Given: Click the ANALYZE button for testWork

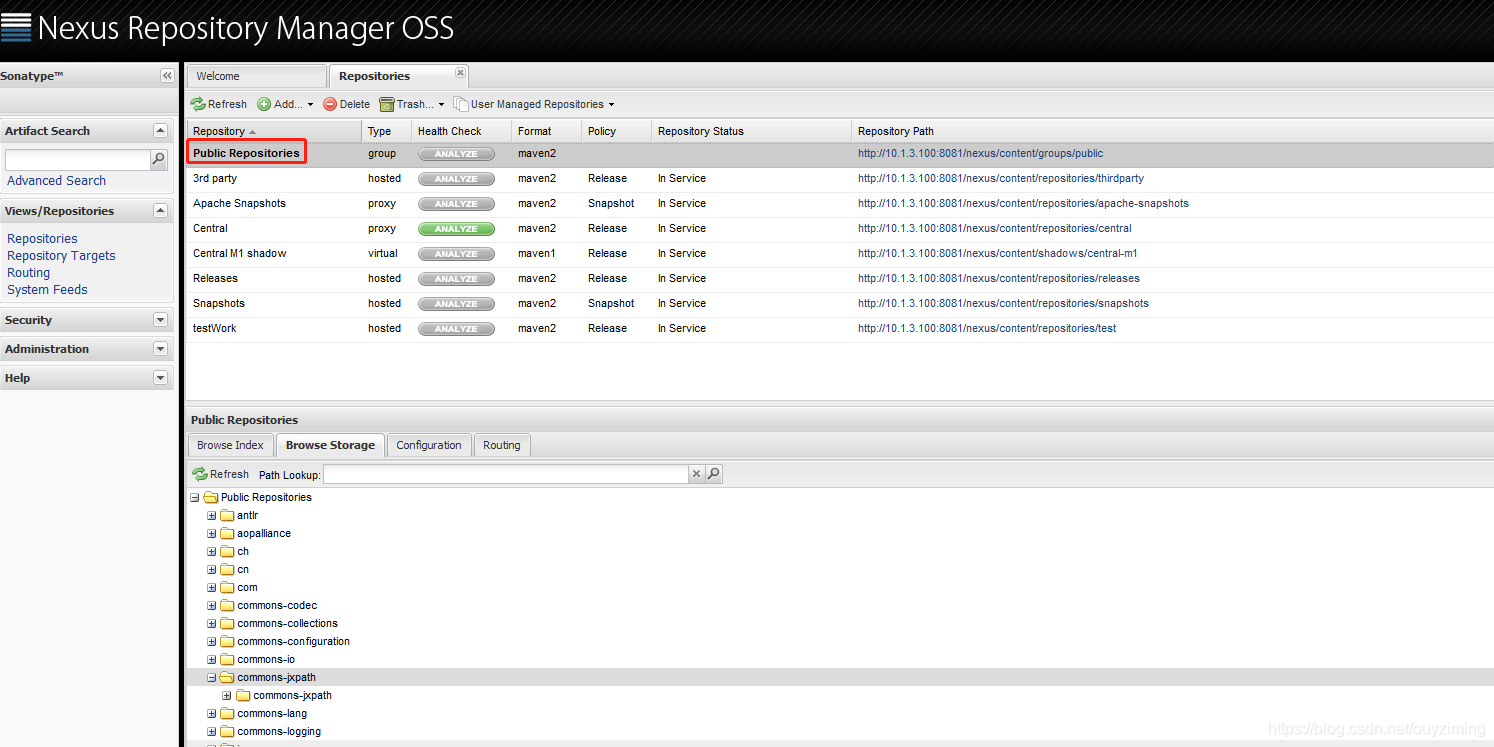Looking at the screenshot, I should 456,329.
